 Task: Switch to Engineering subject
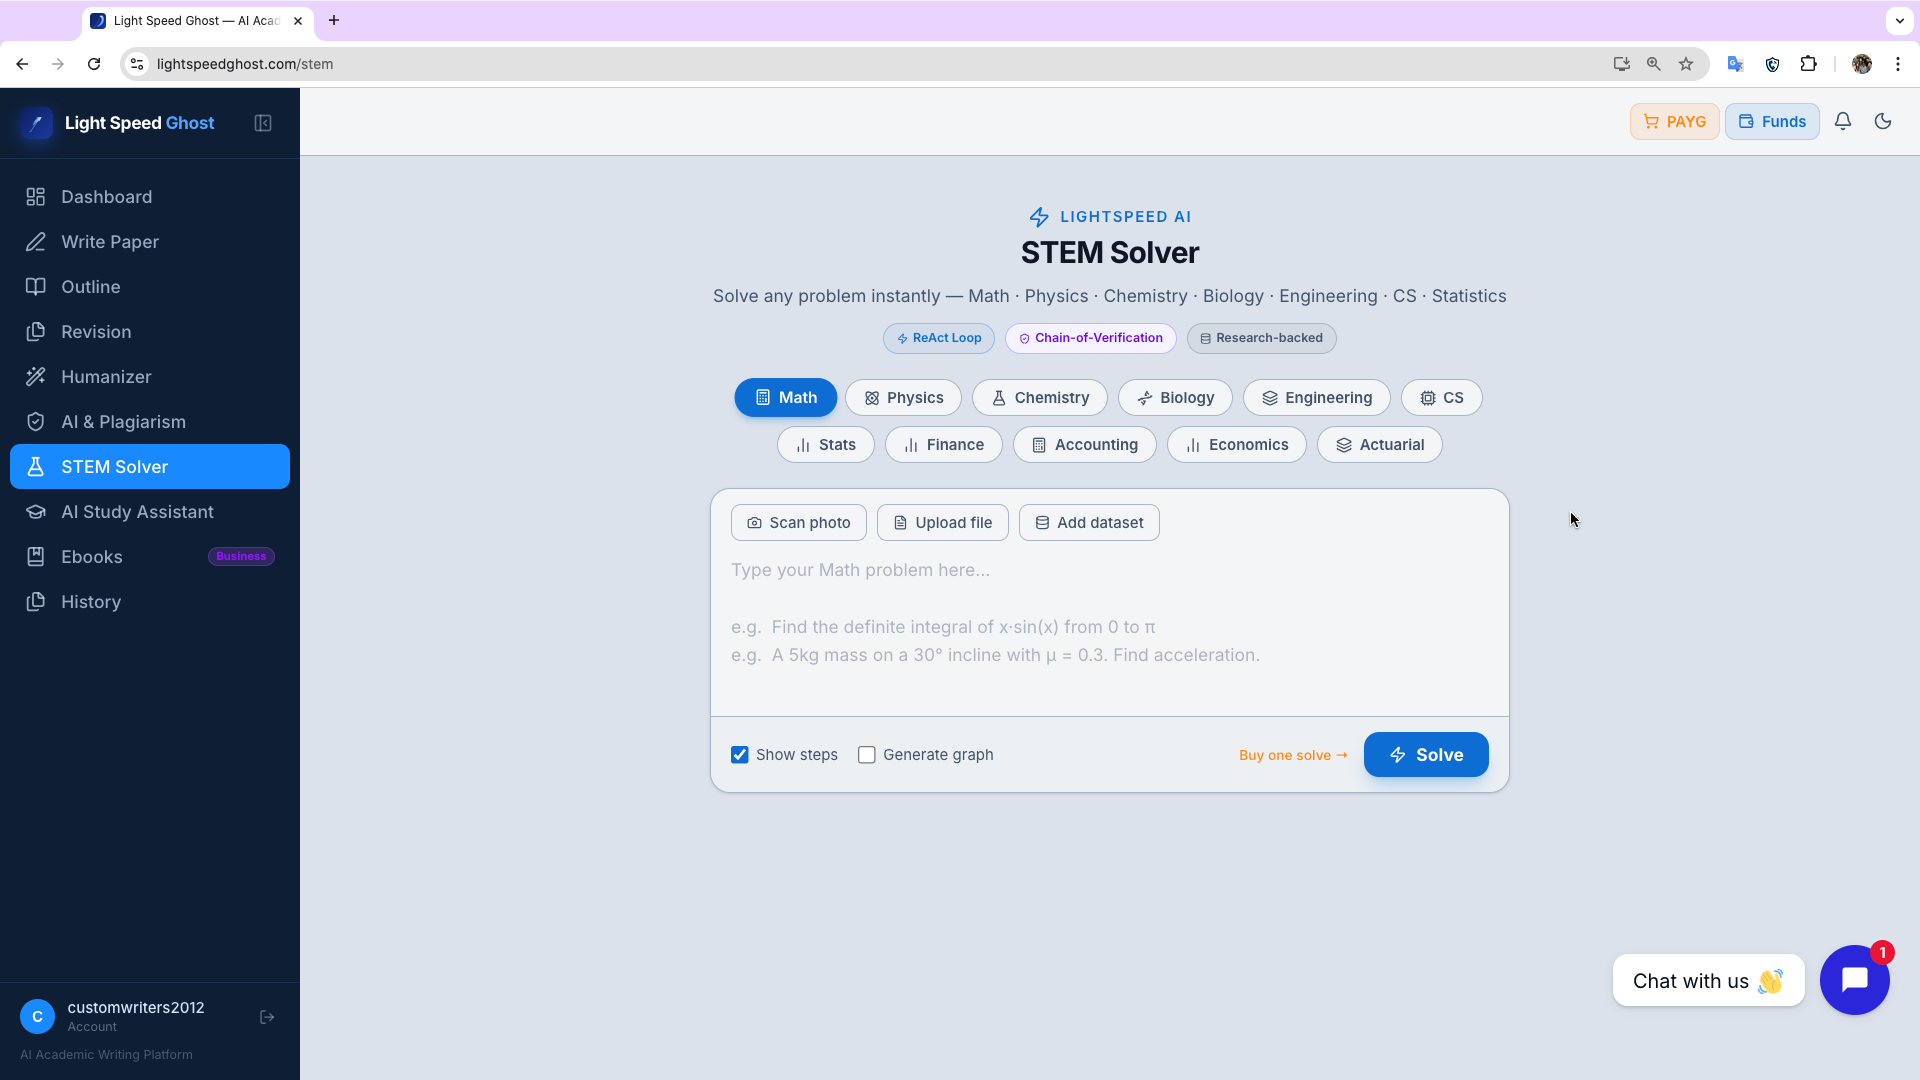[1317, 398]
